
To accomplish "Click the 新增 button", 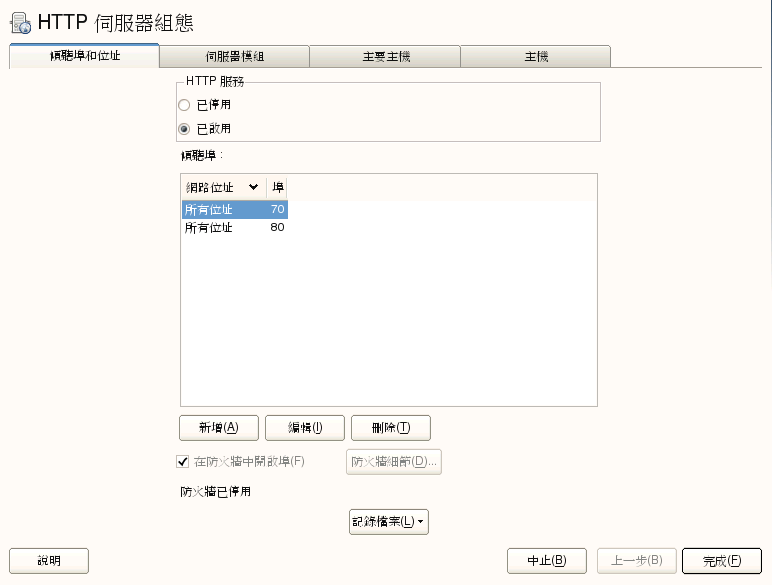I will click(x=218, y=428).
